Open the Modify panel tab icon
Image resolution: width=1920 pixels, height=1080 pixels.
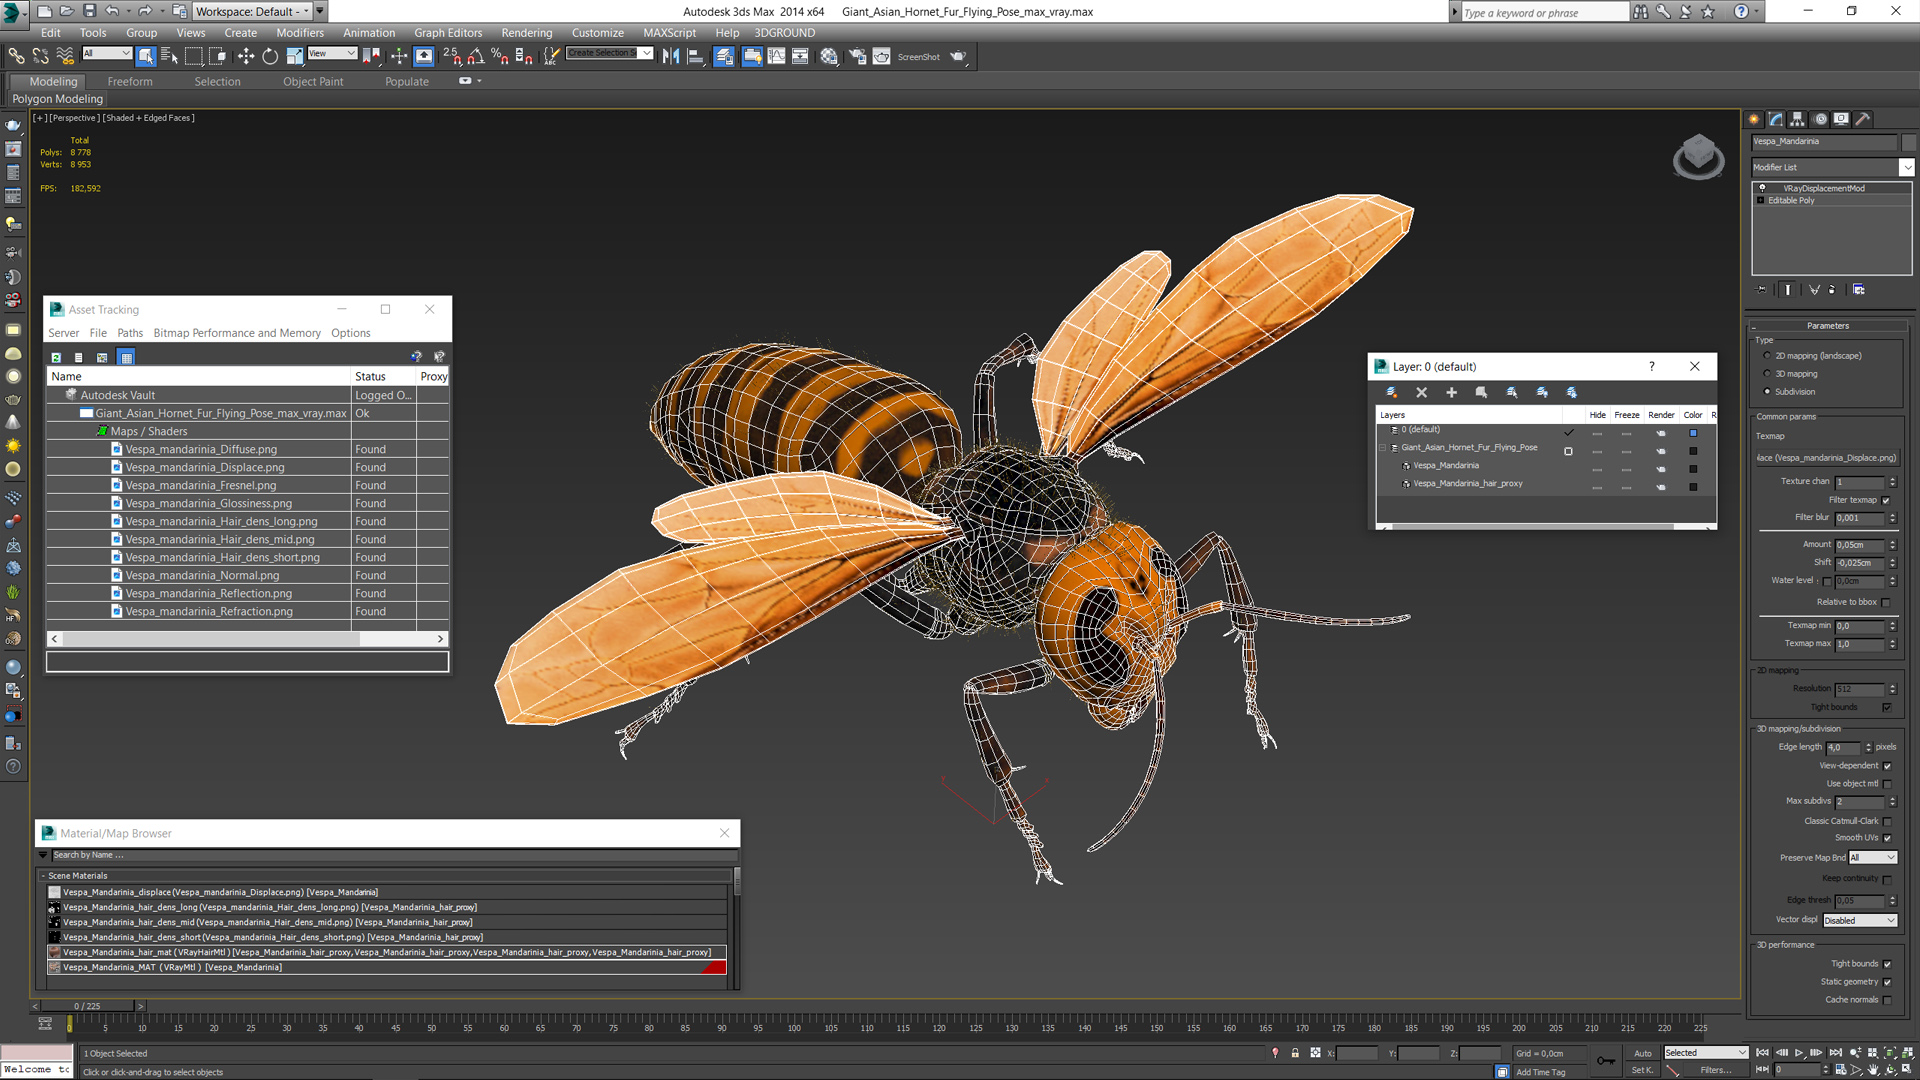pos(1776,119)
